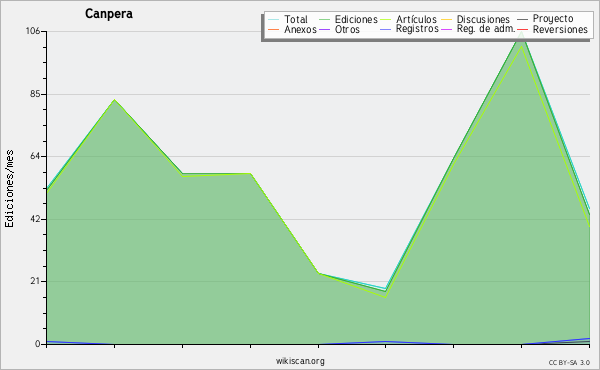Screen dimensions: 600x370
Task: Click the CC BY-SA 3.0 license text
Action: point(569,363)
